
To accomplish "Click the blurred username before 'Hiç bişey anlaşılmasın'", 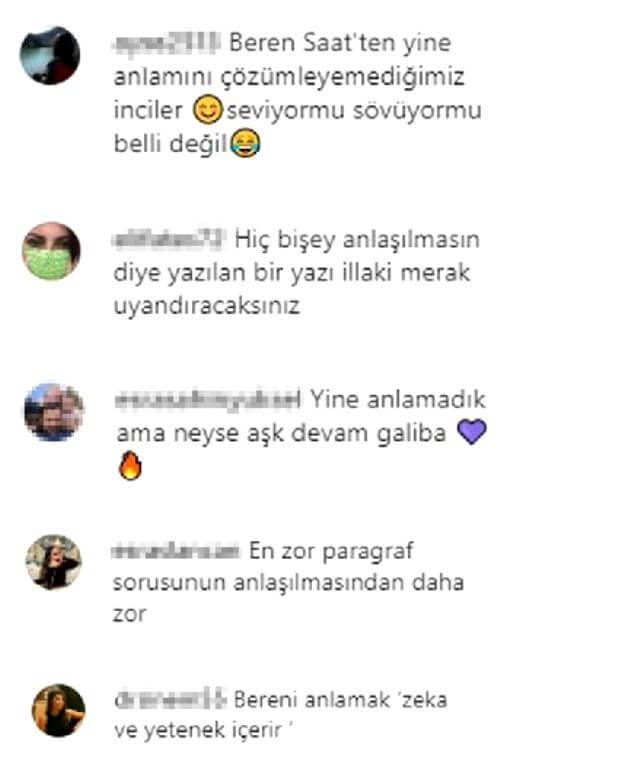I will click(x=169, y=239).
